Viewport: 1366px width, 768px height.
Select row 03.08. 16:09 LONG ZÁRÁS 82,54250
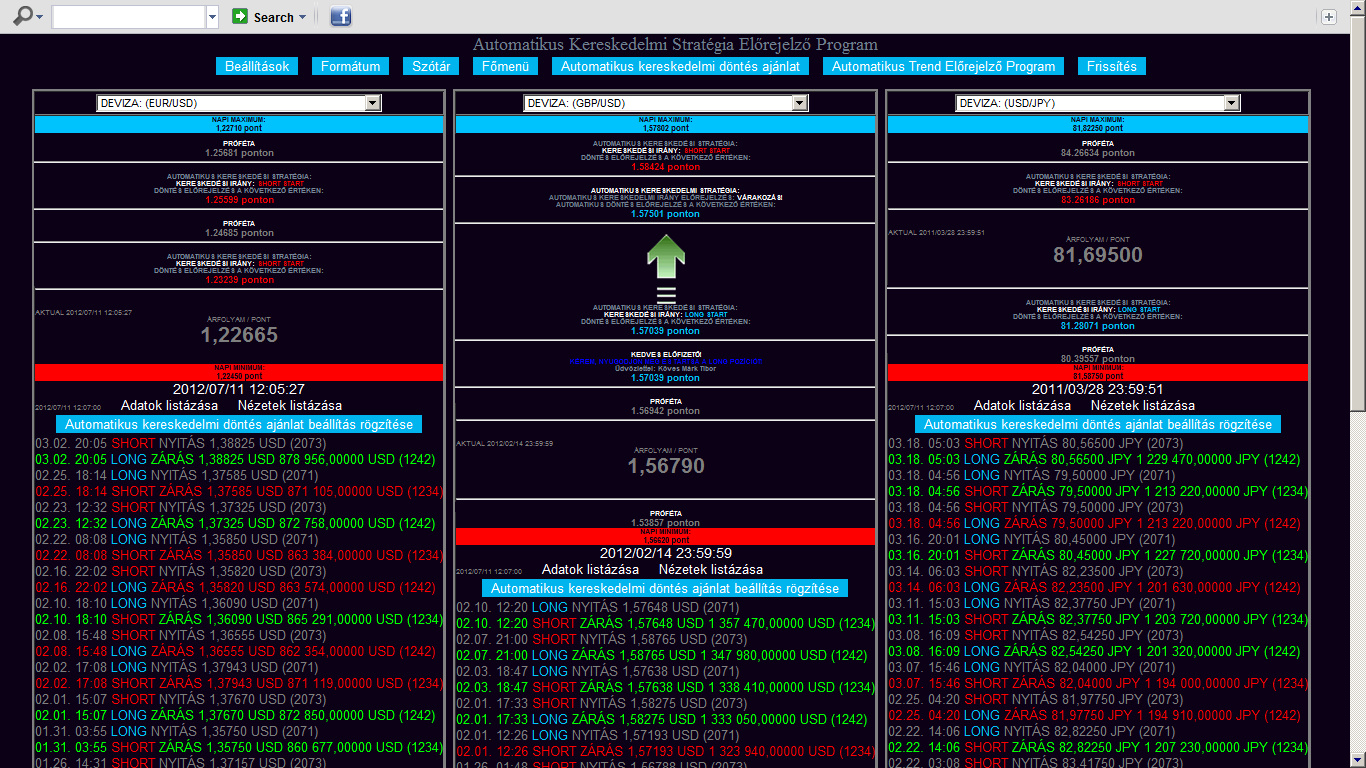pos(1095,651)
